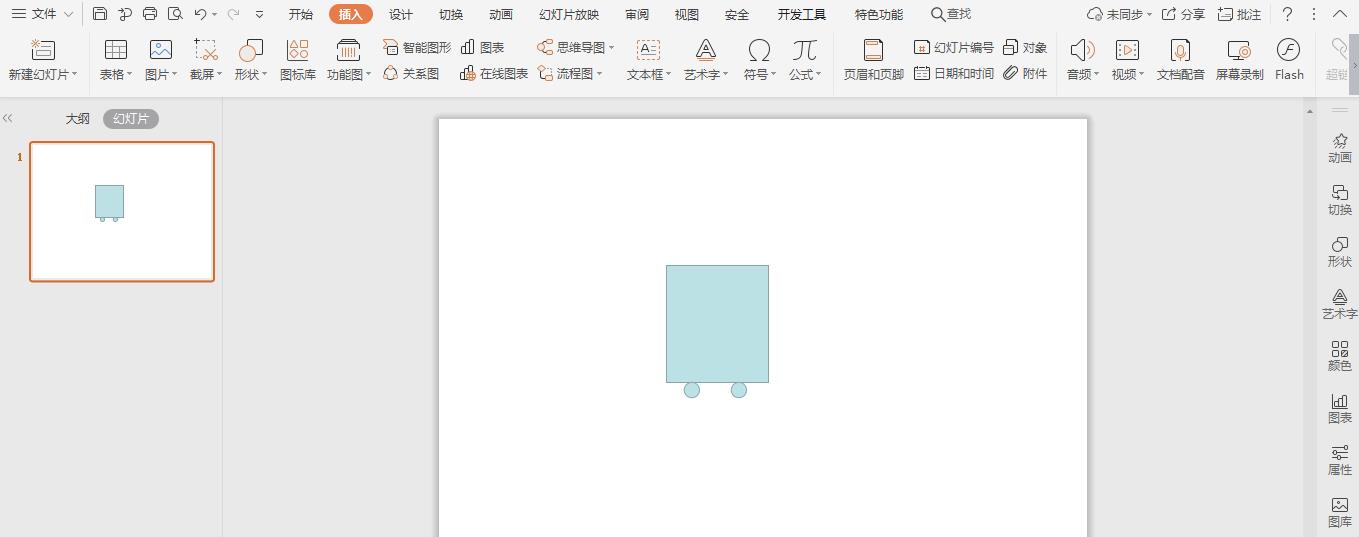Open the Online Chart (在线图表) tool
The image size is (1359, 537).
(x=494, y=73)
